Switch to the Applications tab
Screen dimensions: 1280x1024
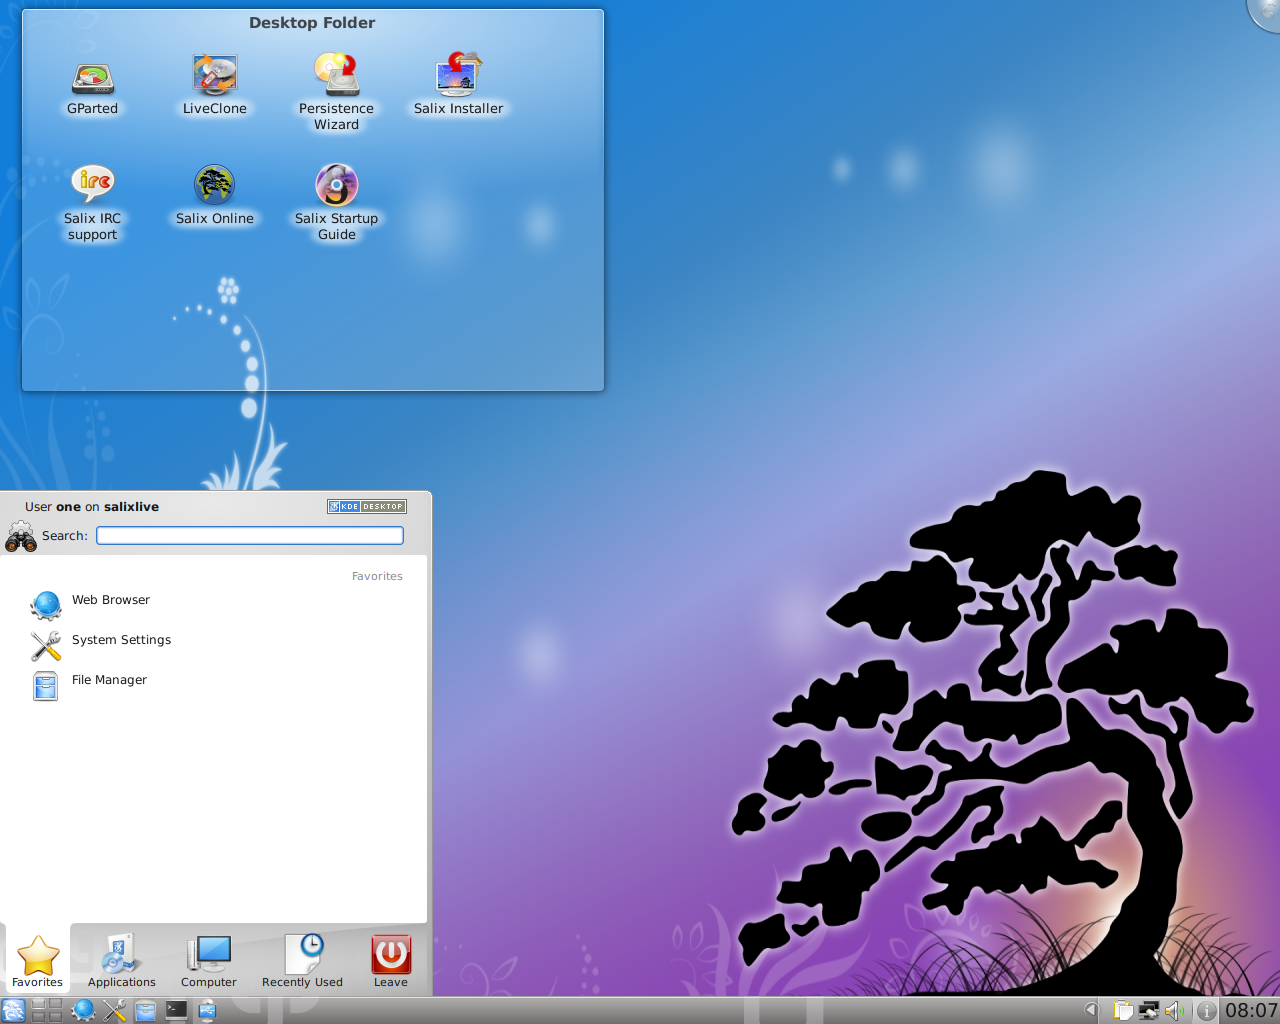tap(121, 960)
